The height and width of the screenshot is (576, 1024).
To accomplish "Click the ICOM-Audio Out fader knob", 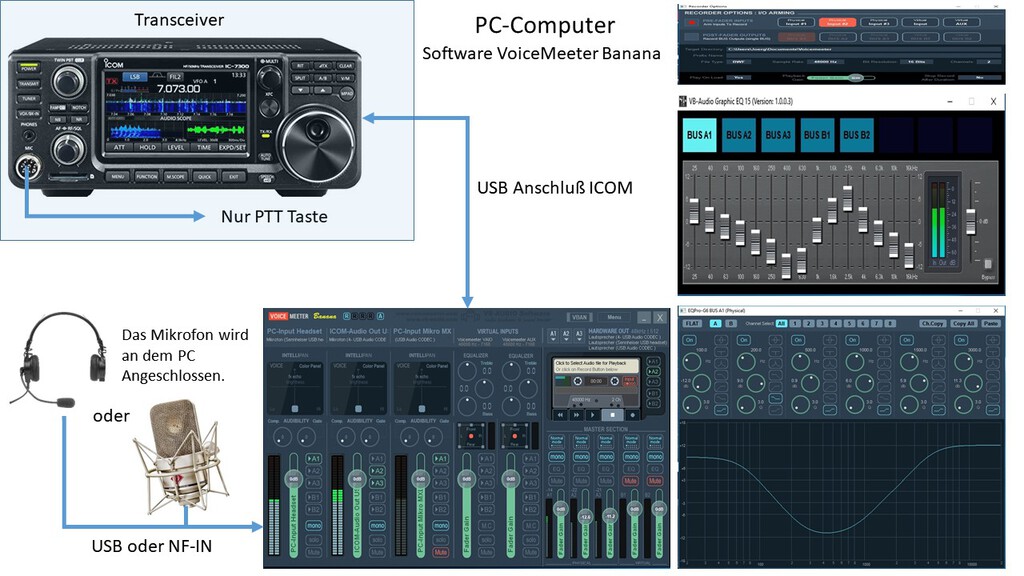I will point(357,479).
